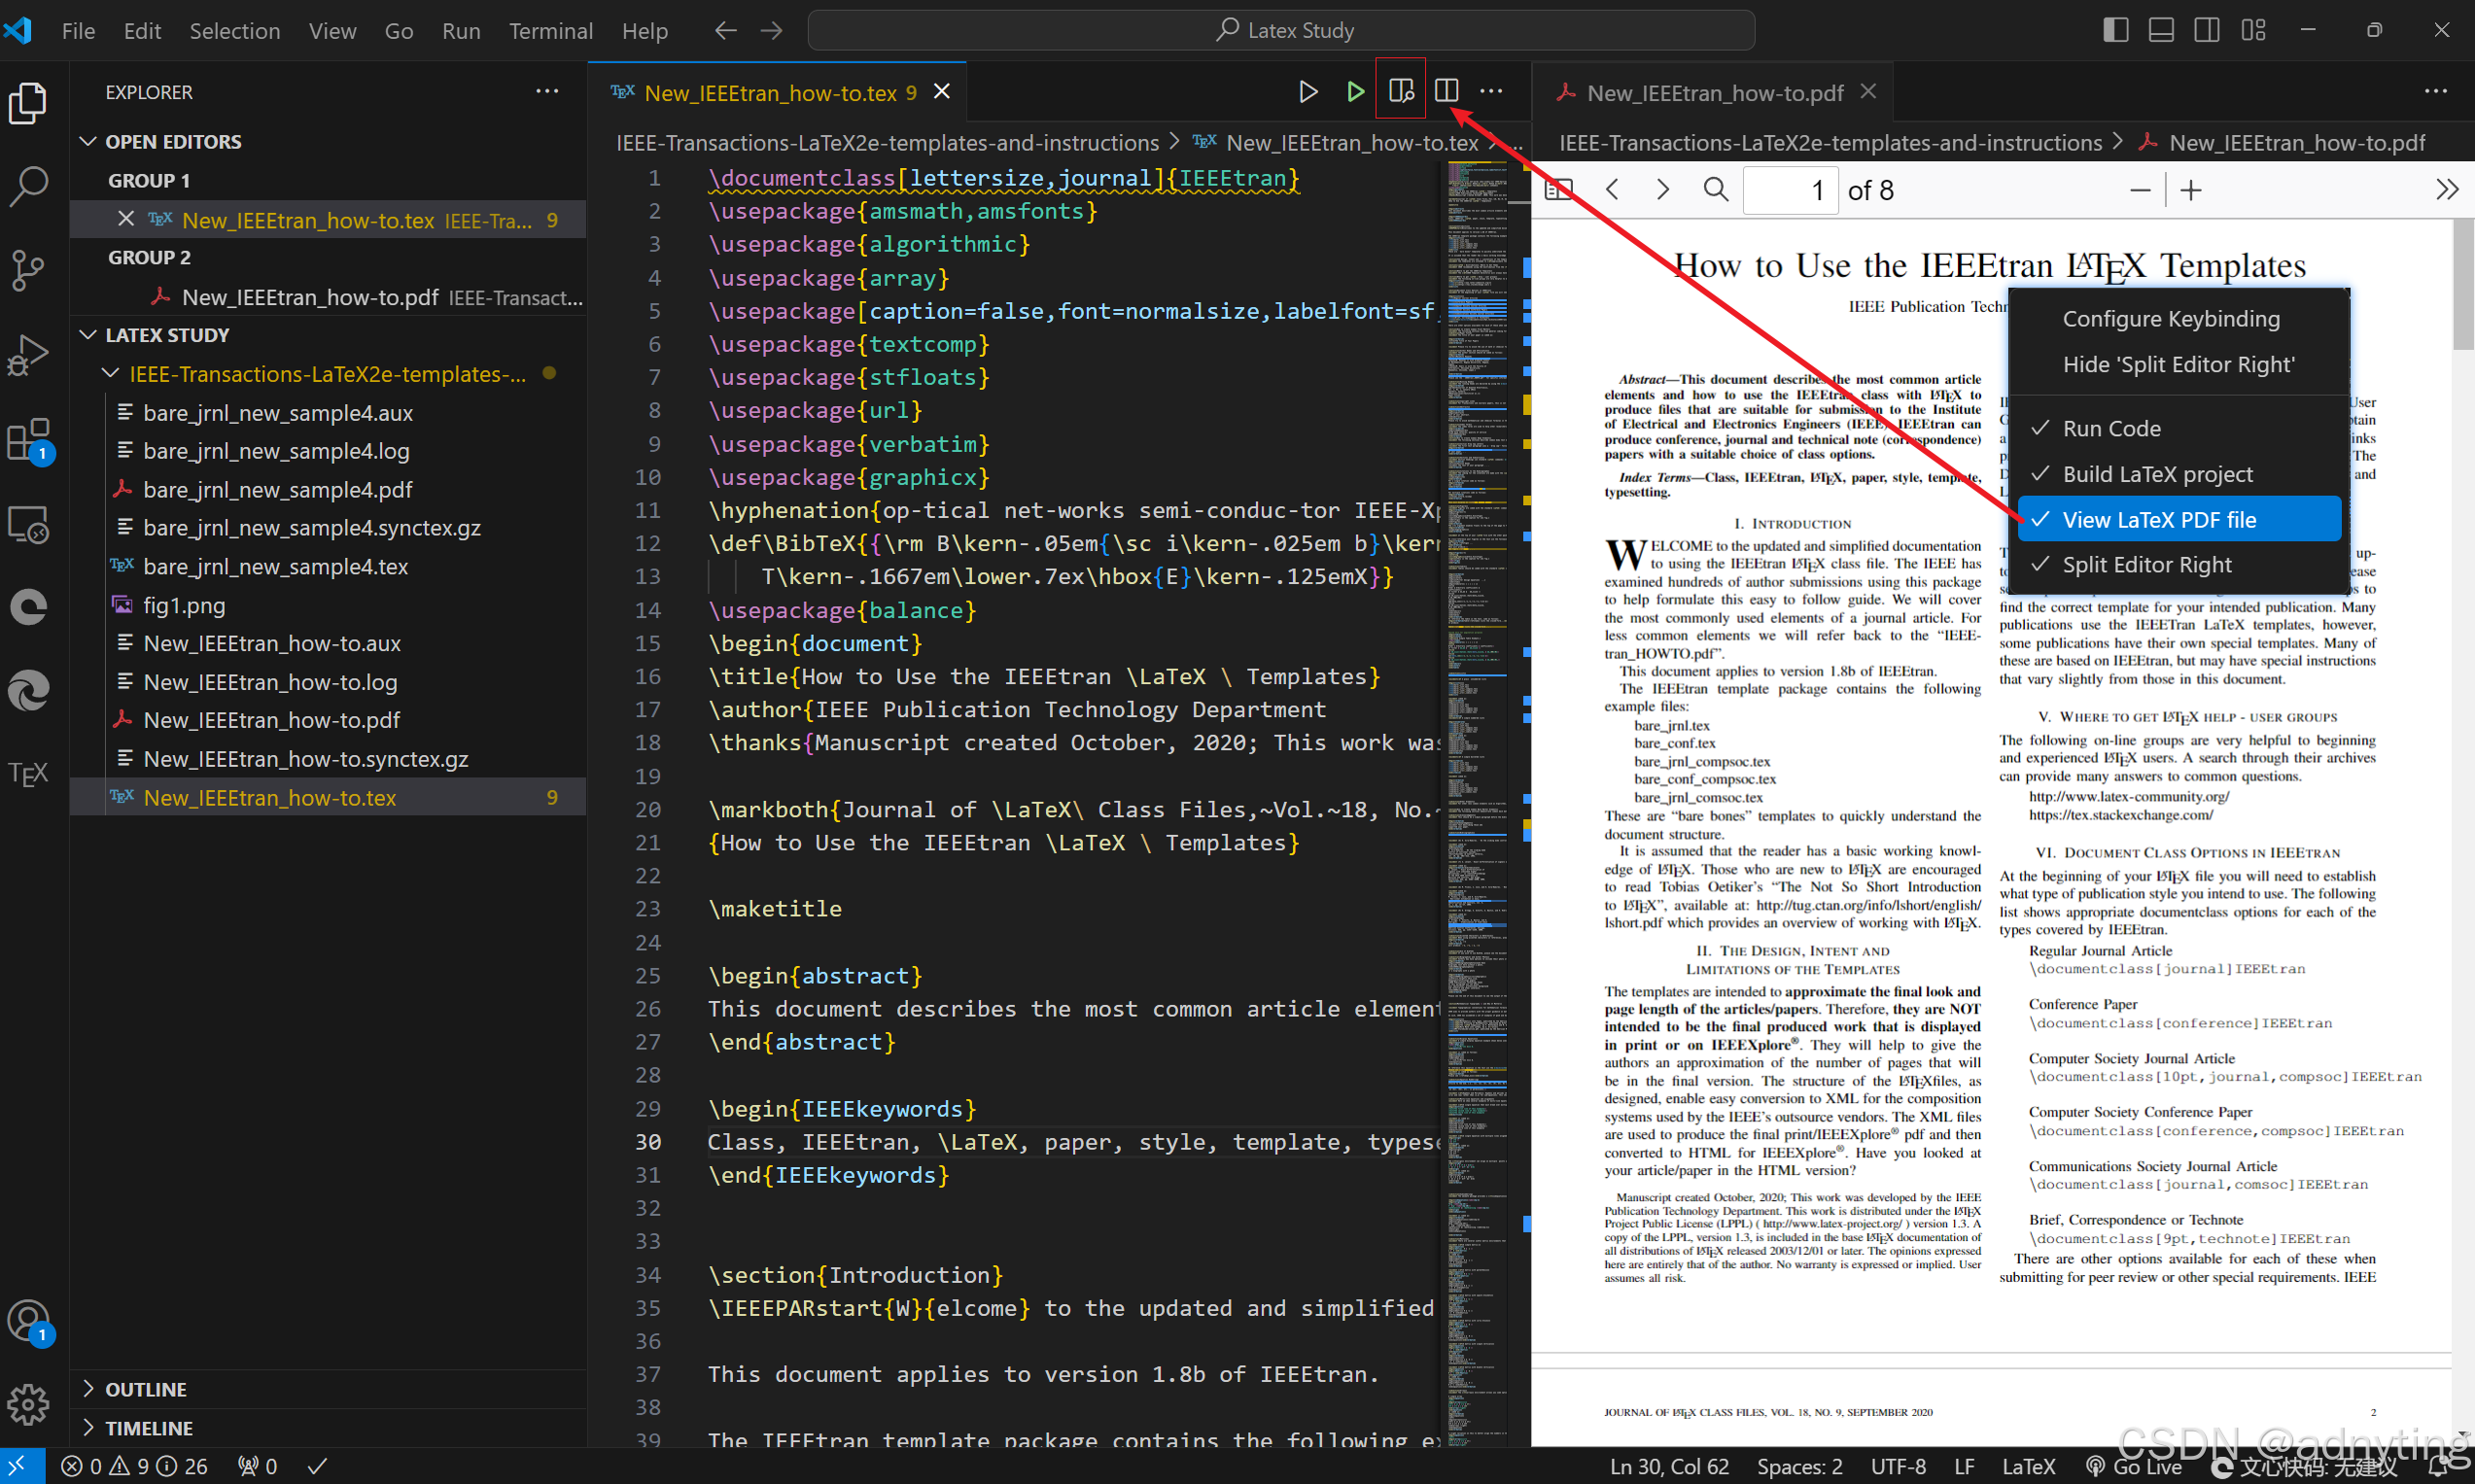Open Explorer Views and More Actions
Image resolution: width=2475 pixels, height=1484 pixels.
pos(547,92)
